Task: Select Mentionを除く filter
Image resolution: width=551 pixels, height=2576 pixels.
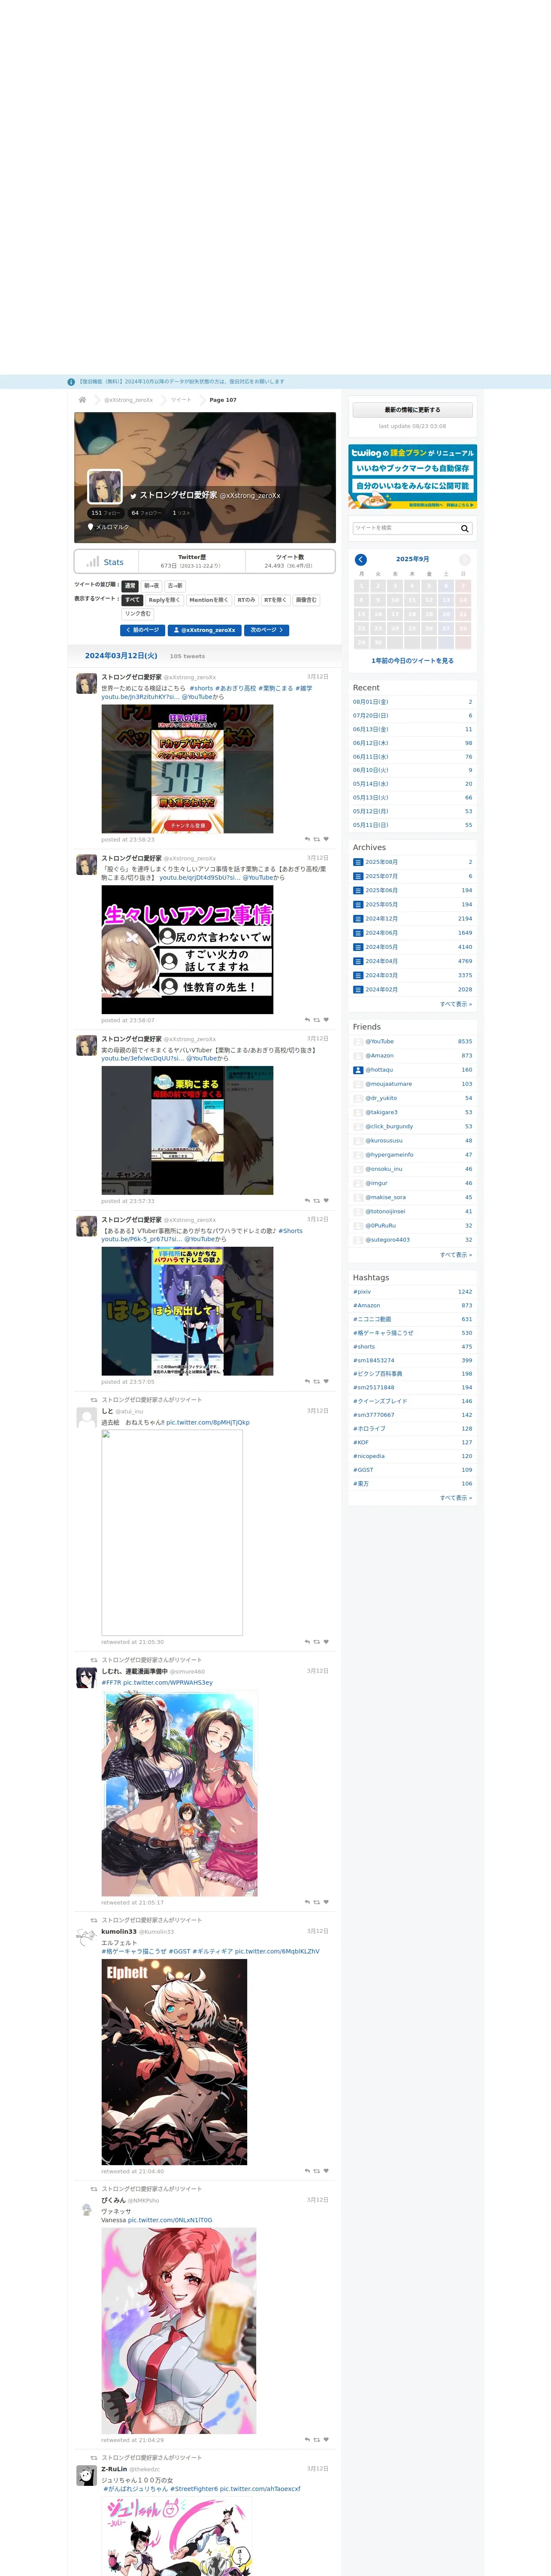Action: (208, 600)
